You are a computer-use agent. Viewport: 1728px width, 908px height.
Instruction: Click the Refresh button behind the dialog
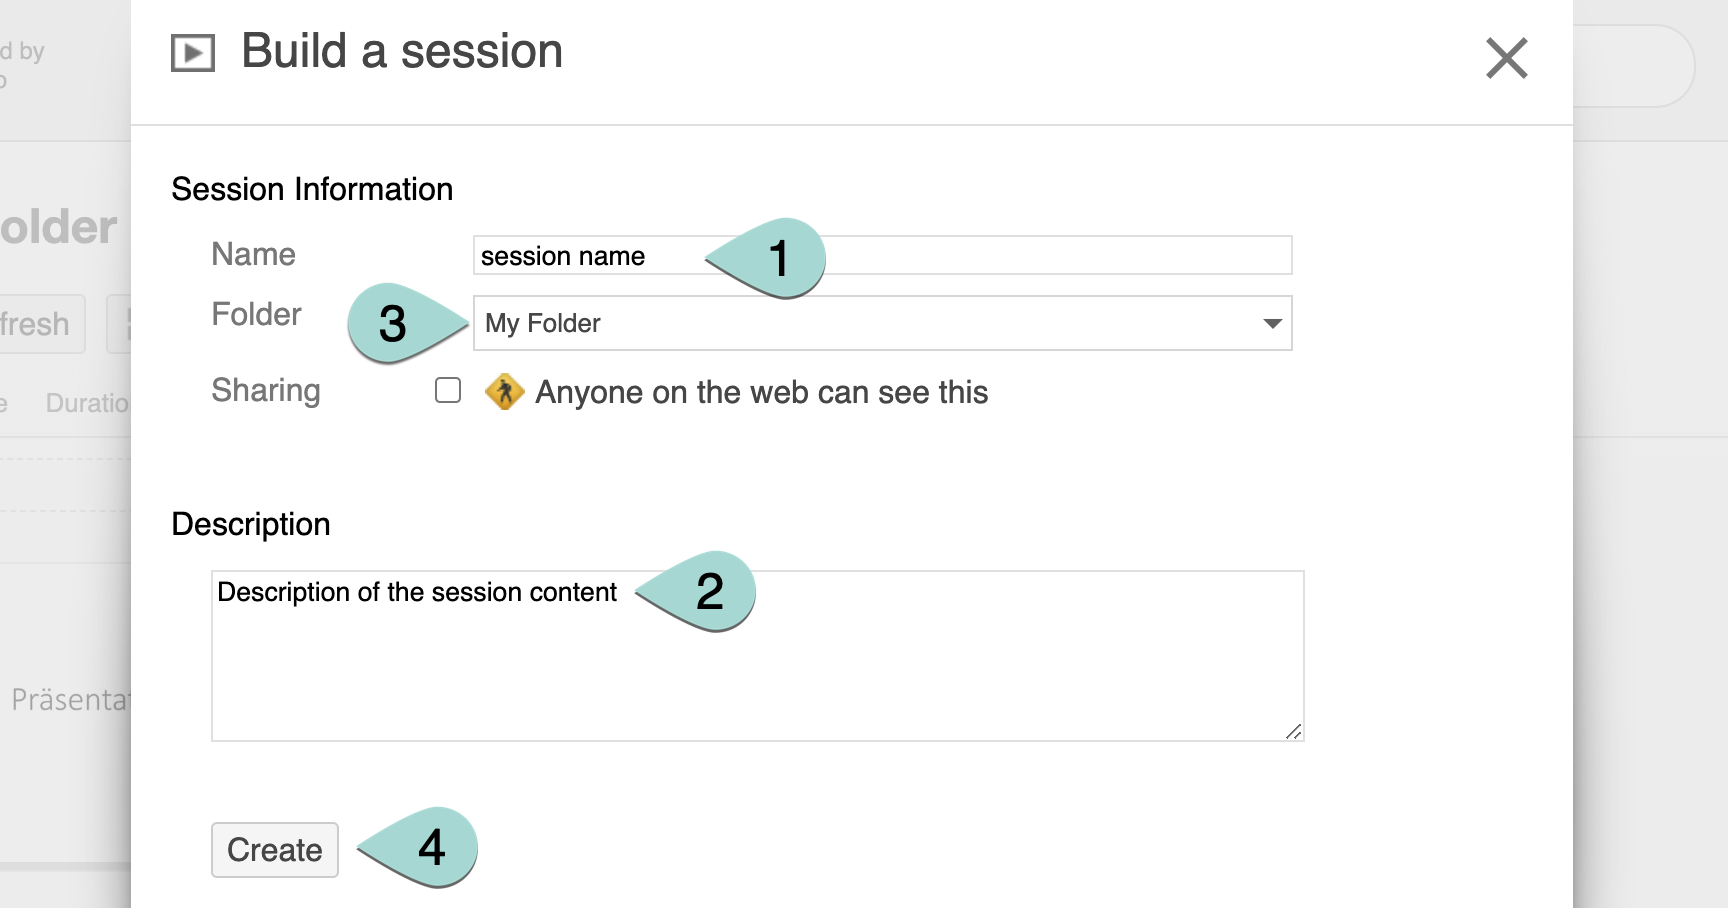click(40, 324)
